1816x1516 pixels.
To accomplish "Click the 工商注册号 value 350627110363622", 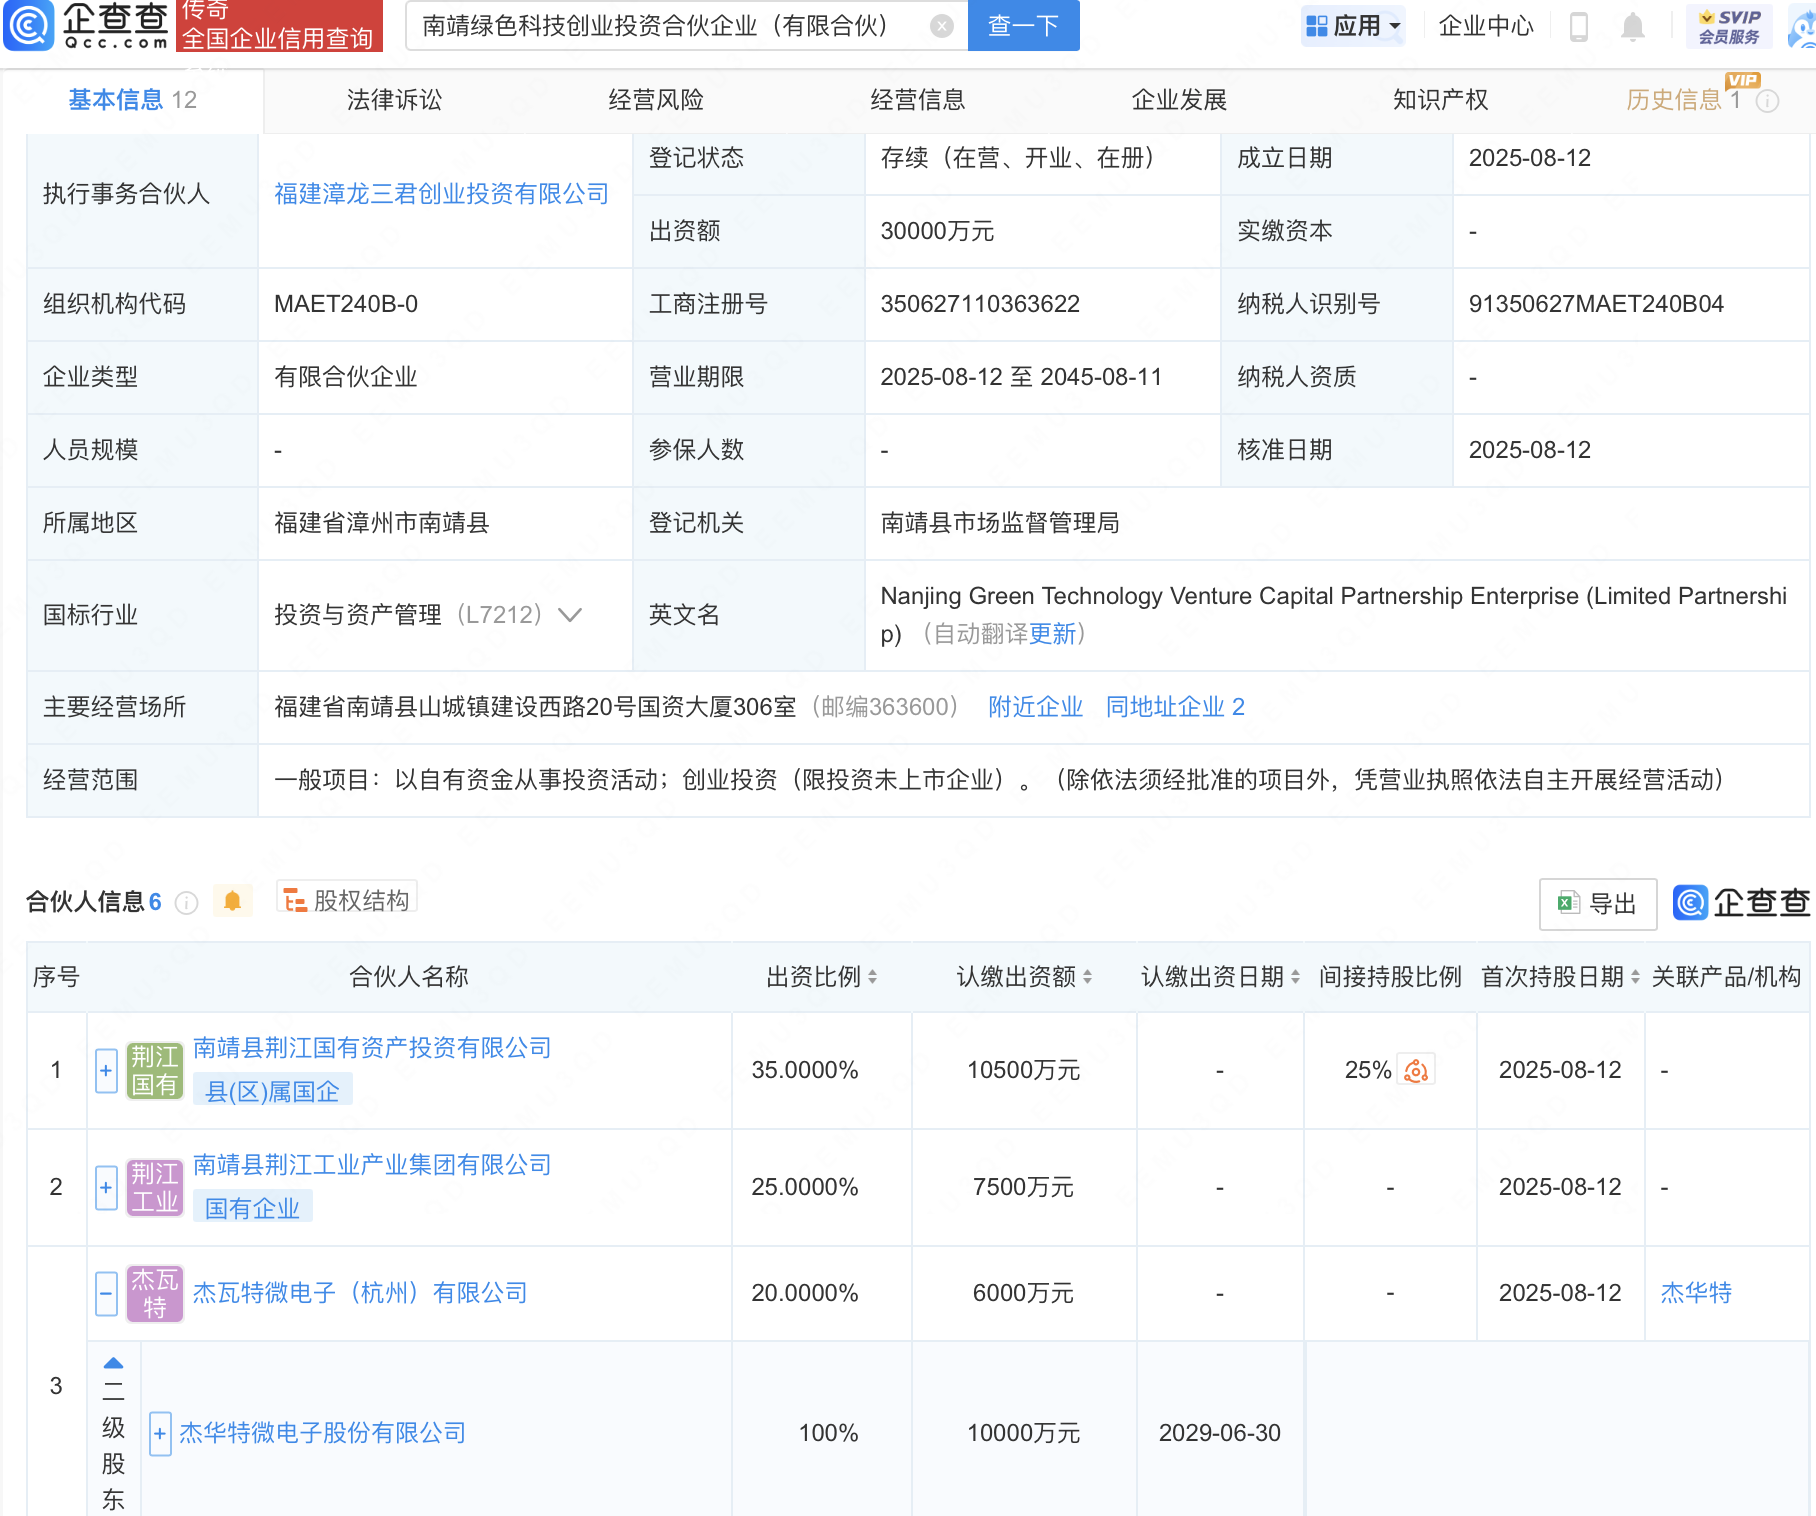I will (980, 304).
